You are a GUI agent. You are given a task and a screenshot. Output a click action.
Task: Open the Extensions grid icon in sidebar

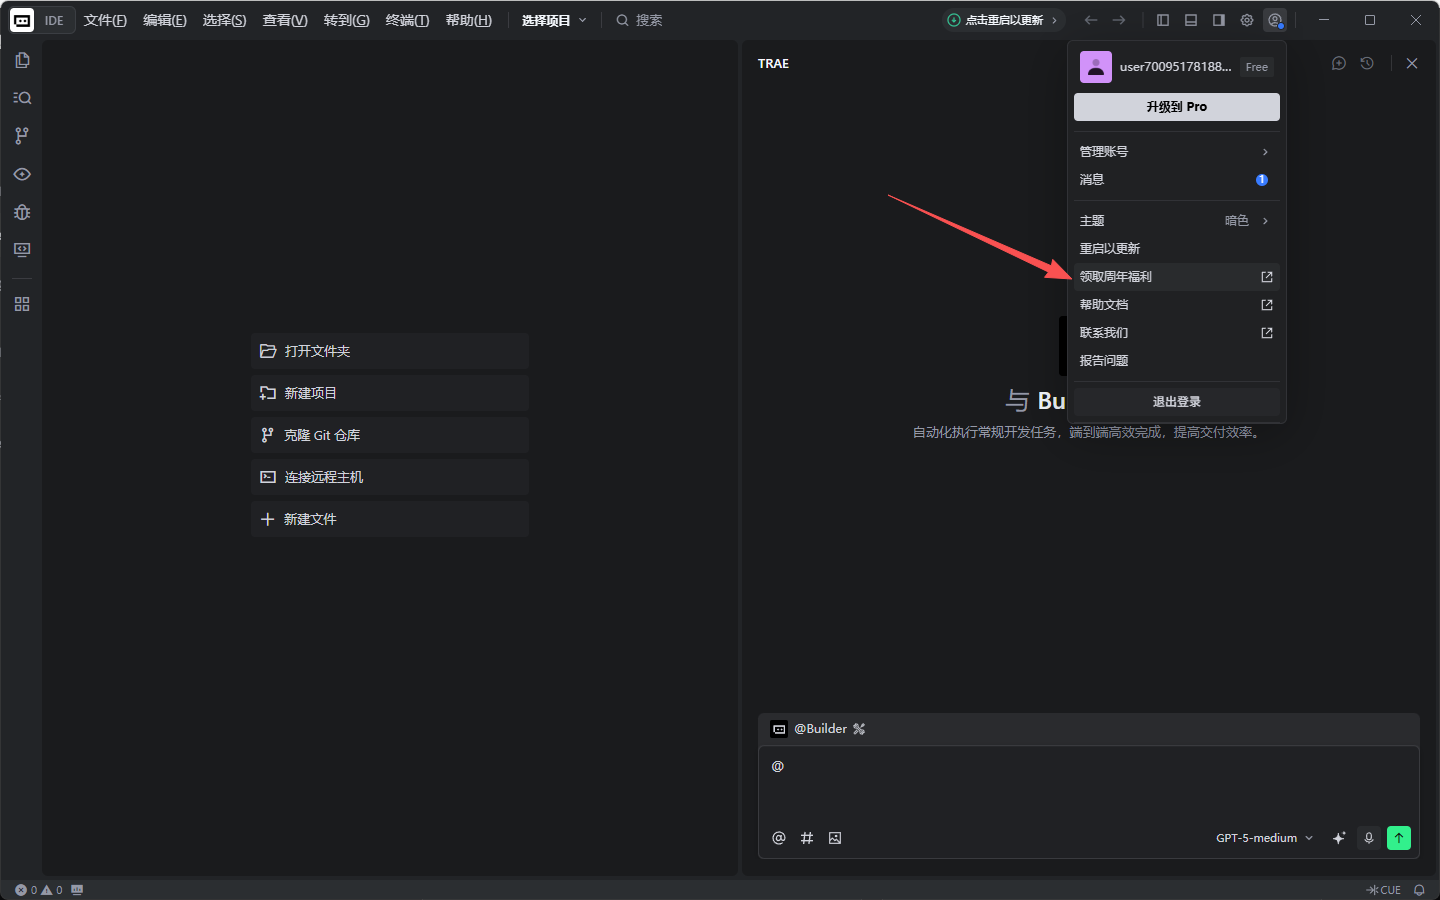(22, 304)
